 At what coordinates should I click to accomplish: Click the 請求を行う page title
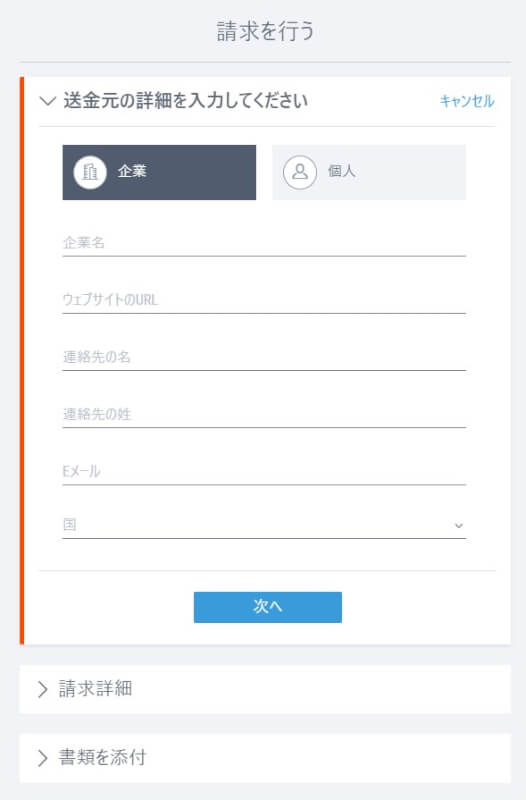[265, 31]
